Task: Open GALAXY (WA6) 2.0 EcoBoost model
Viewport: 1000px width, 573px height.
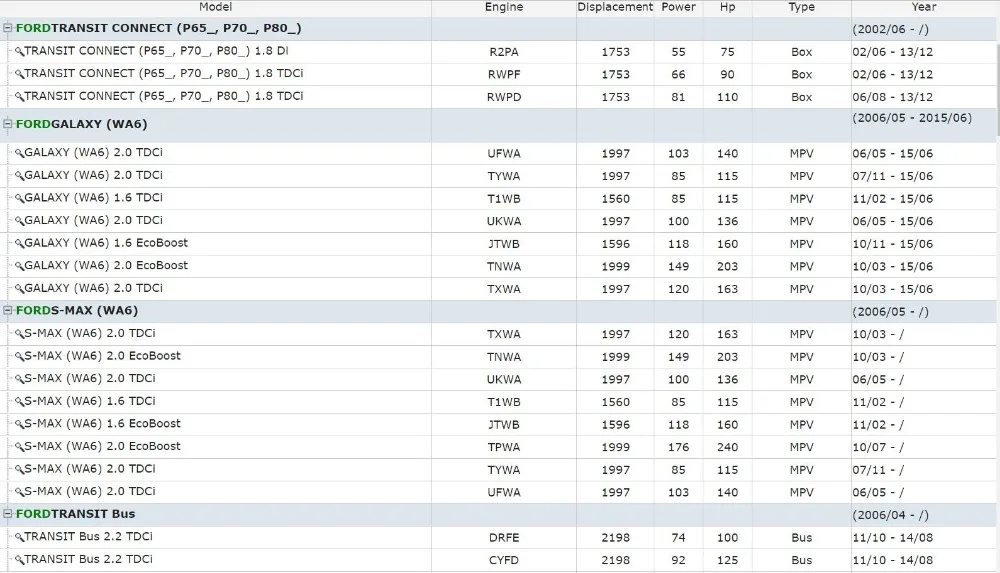Action: 106,265
